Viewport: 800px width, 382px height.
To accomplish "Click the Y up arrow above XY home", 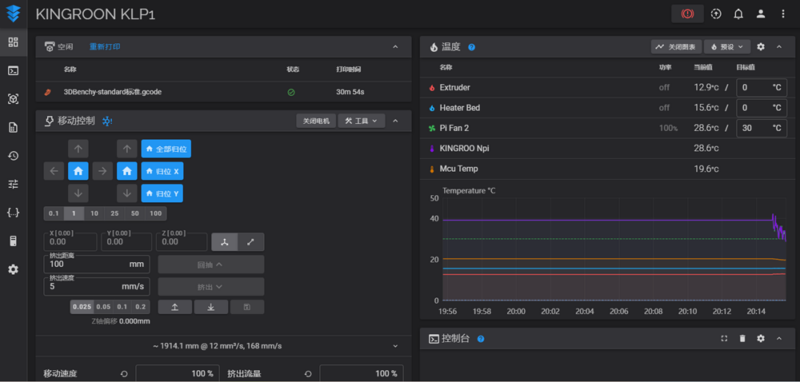I will click(x=78, y=148).
